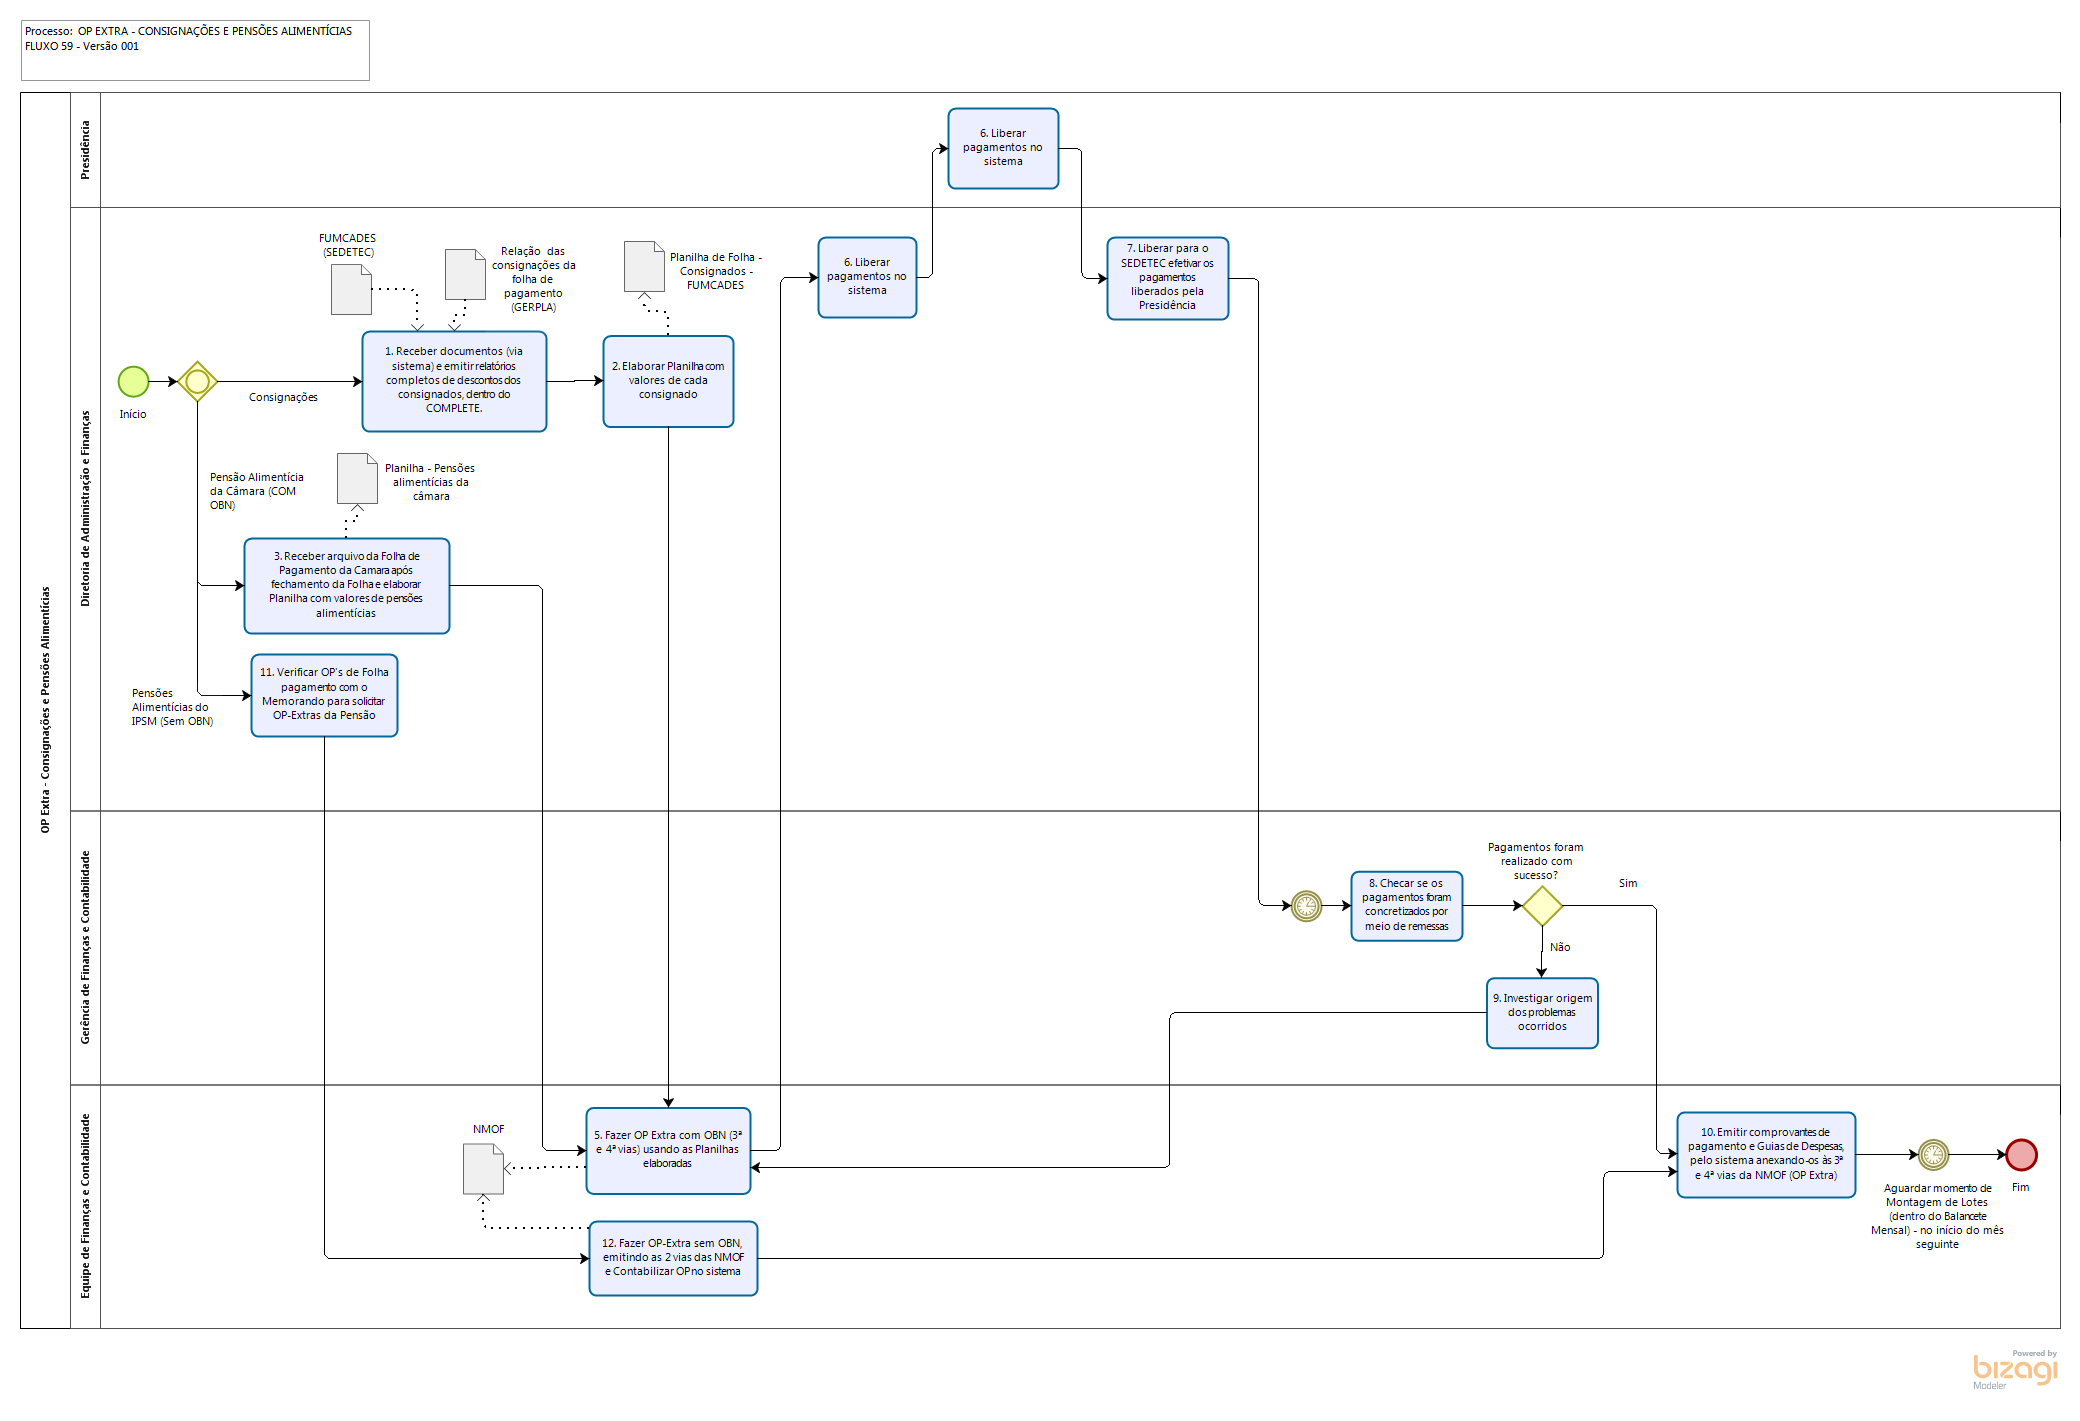The height and width of the screenshot is (1421, 2080).
Task: Select the GERPLA consignações relation document icon
Action: pos(465,275)
